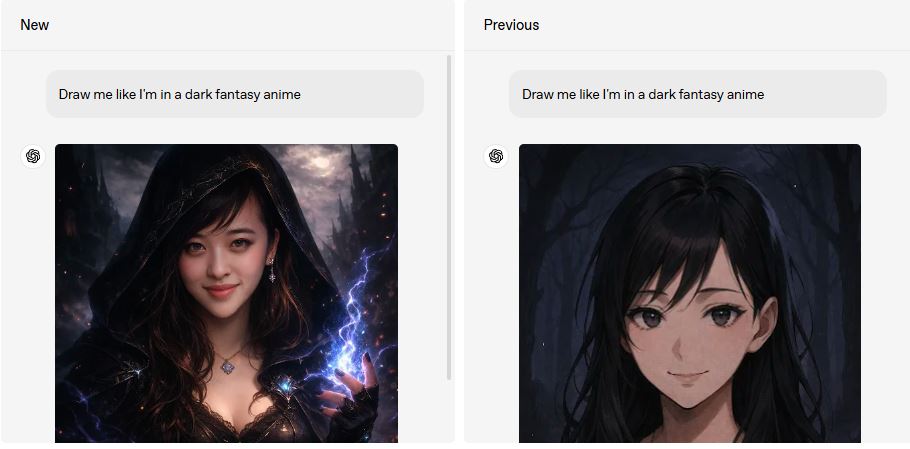Click the pendant necklace in the New image

point(229,366)
